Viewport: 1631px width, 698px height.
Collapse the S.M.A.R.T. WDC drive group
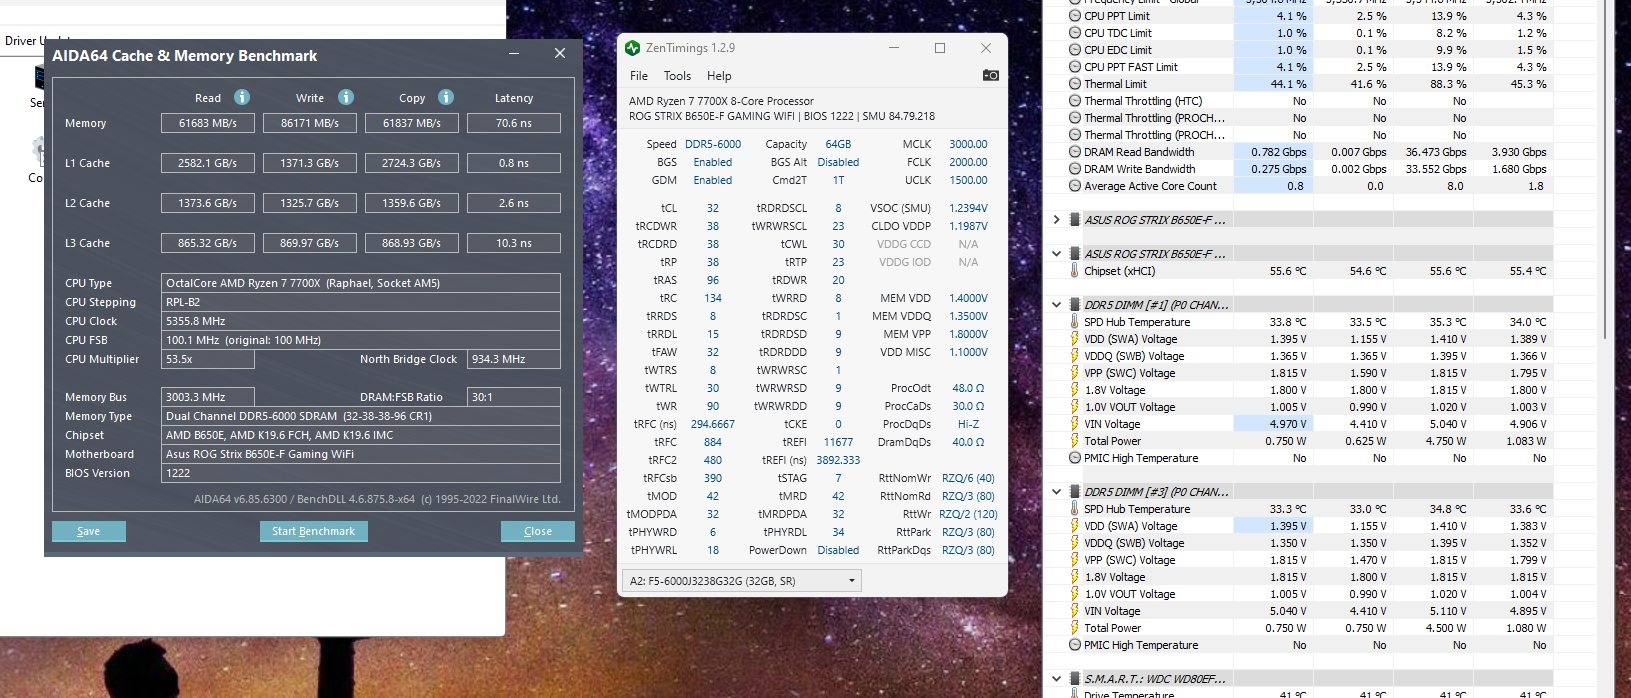click(x=1056, y=679)
